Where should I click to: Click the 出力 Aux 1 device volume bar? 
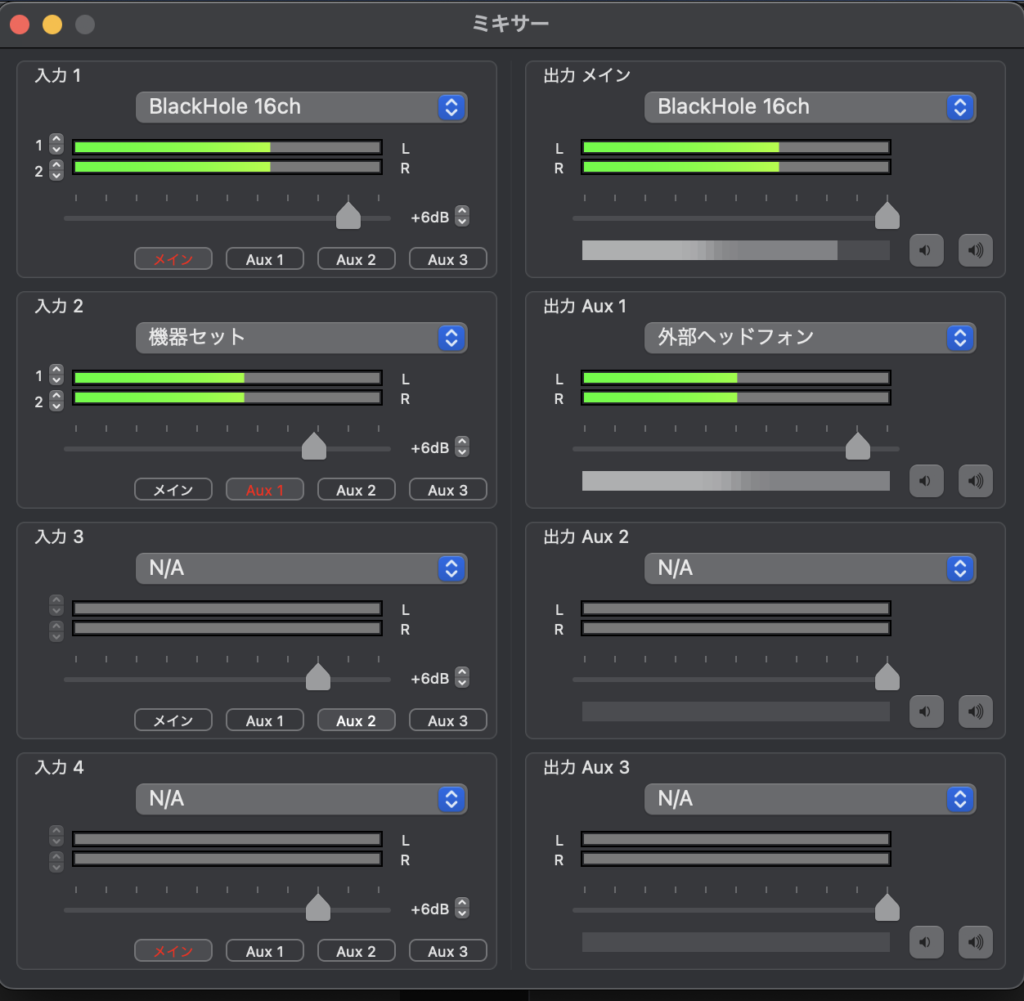736,481
